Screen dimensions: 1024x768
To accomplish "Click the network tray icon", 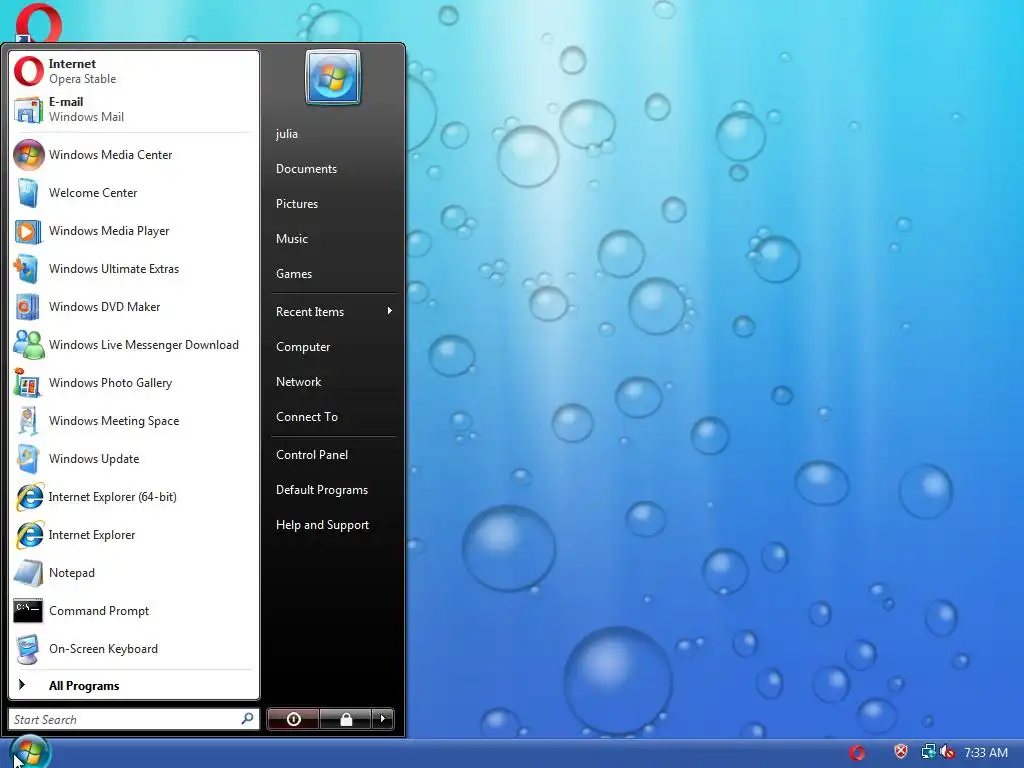I will click(928, 752).
